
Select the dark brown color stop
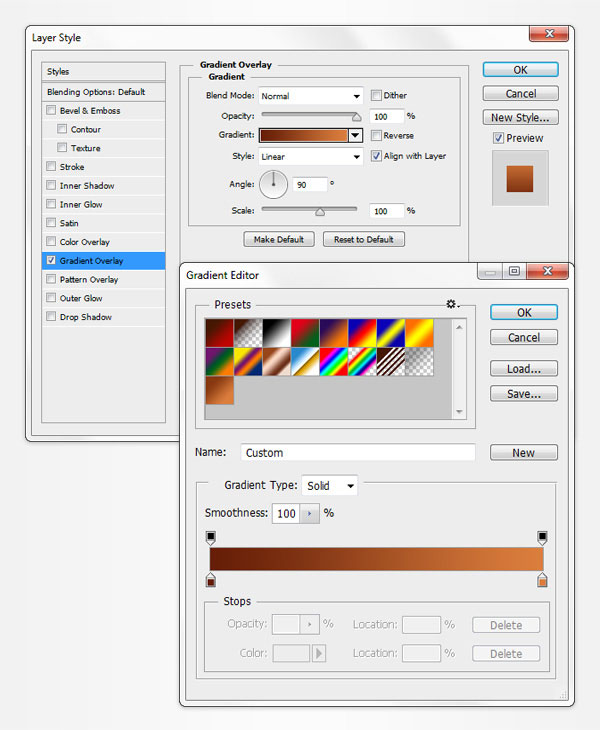tap(211, 580)
